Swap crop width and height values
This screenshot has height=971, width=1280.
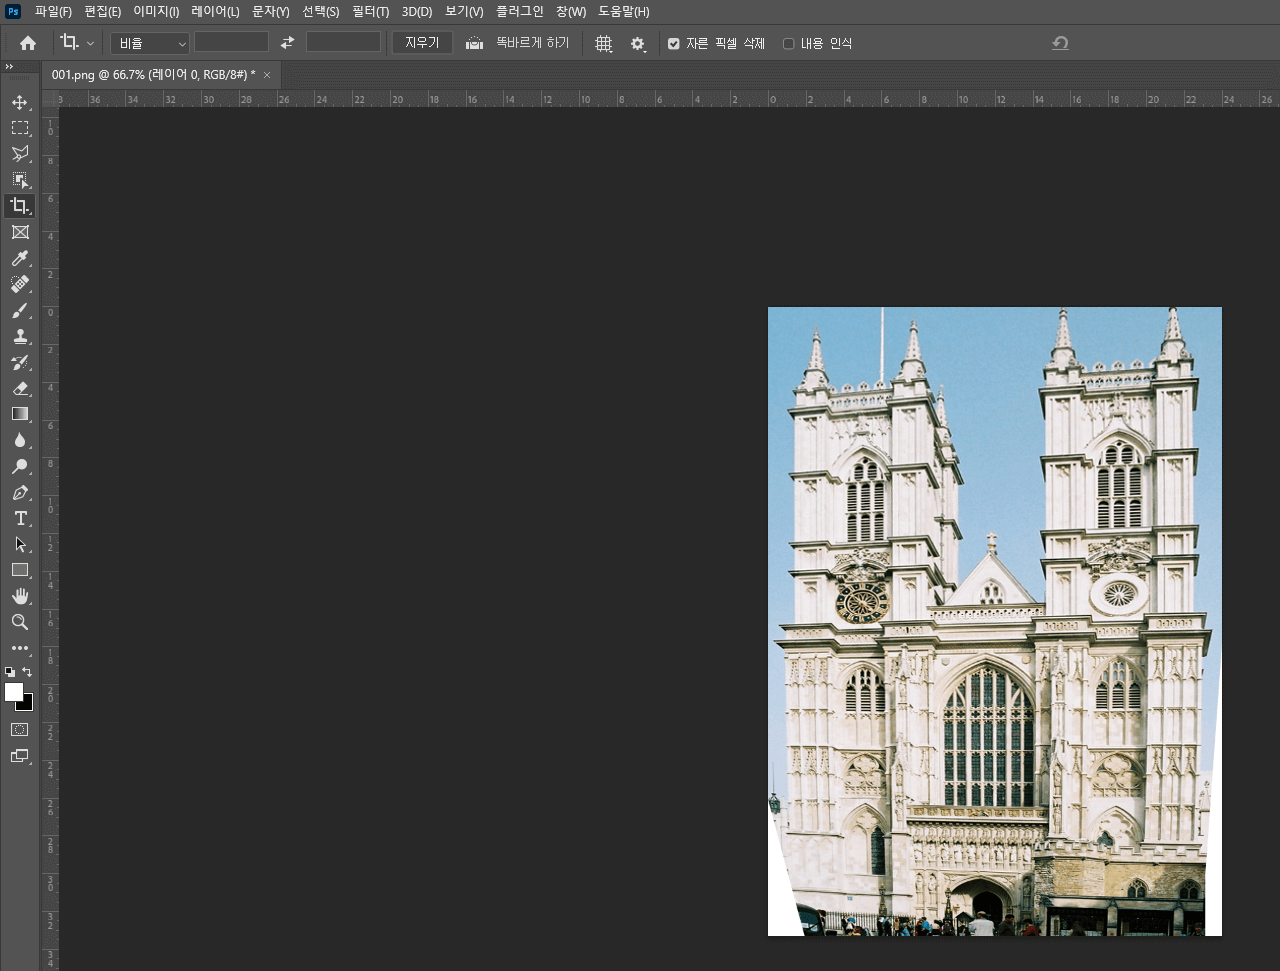(288, 43)
